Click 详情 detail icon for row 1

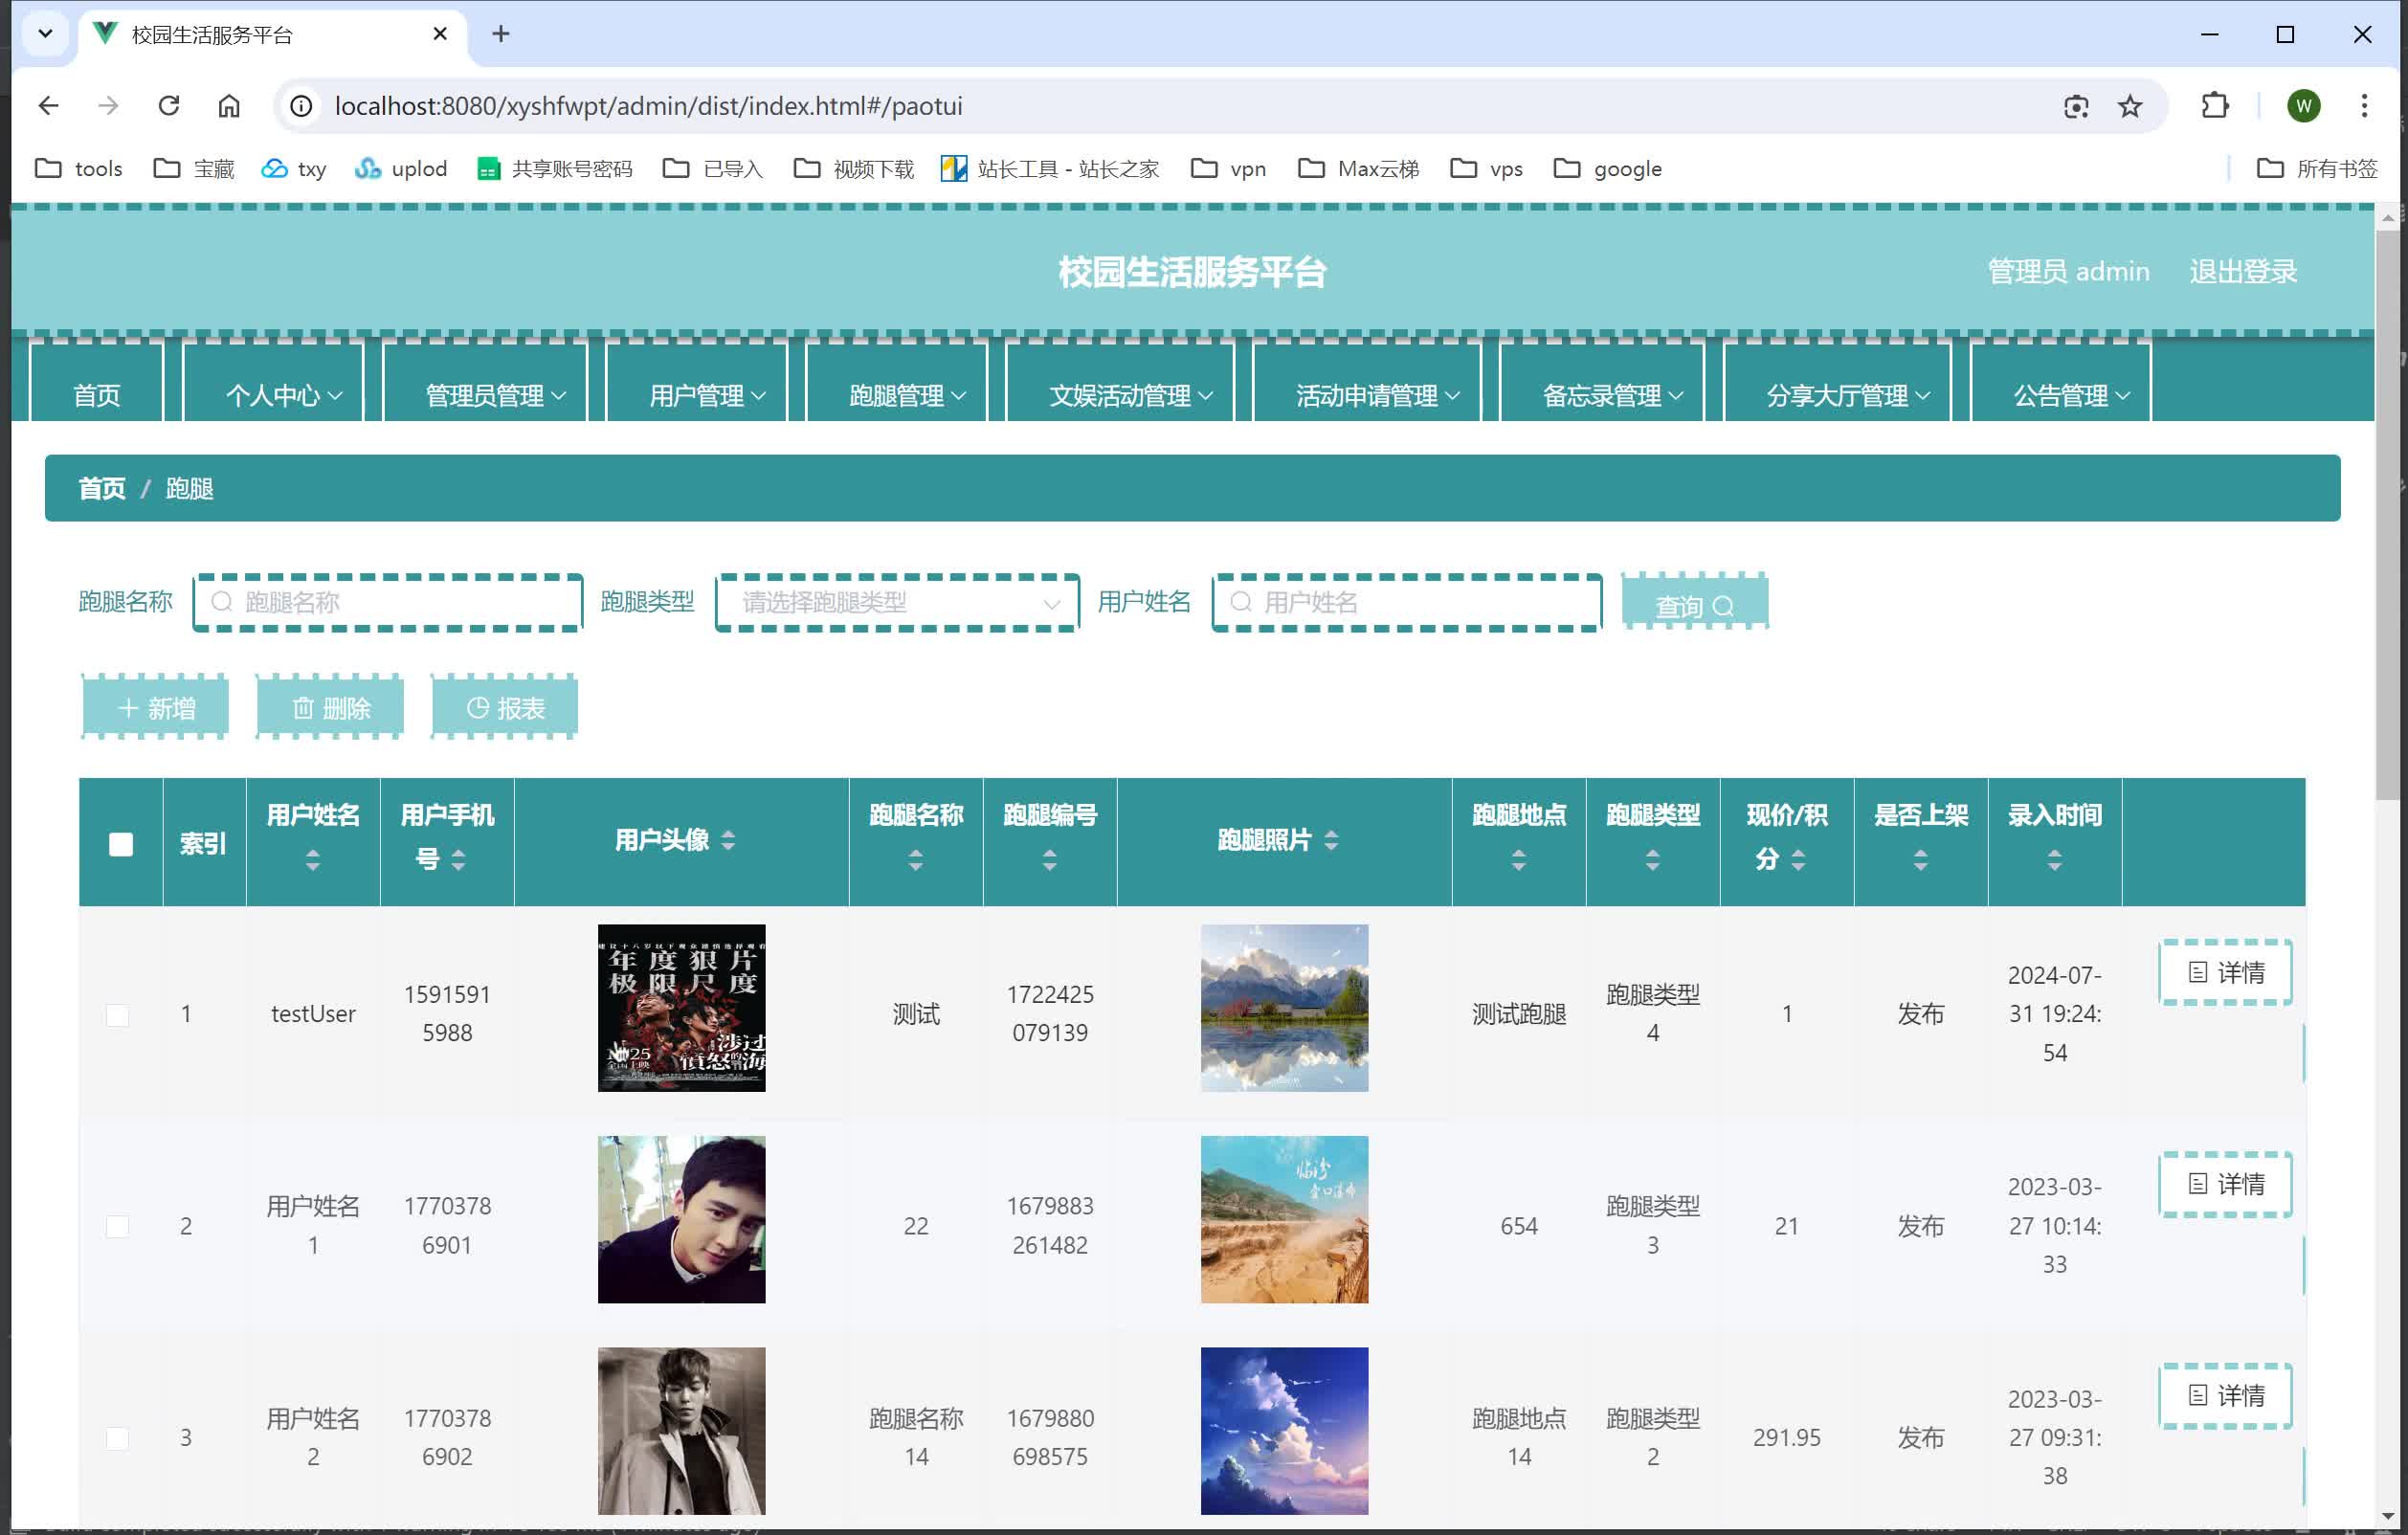(x=2225, y=972)
